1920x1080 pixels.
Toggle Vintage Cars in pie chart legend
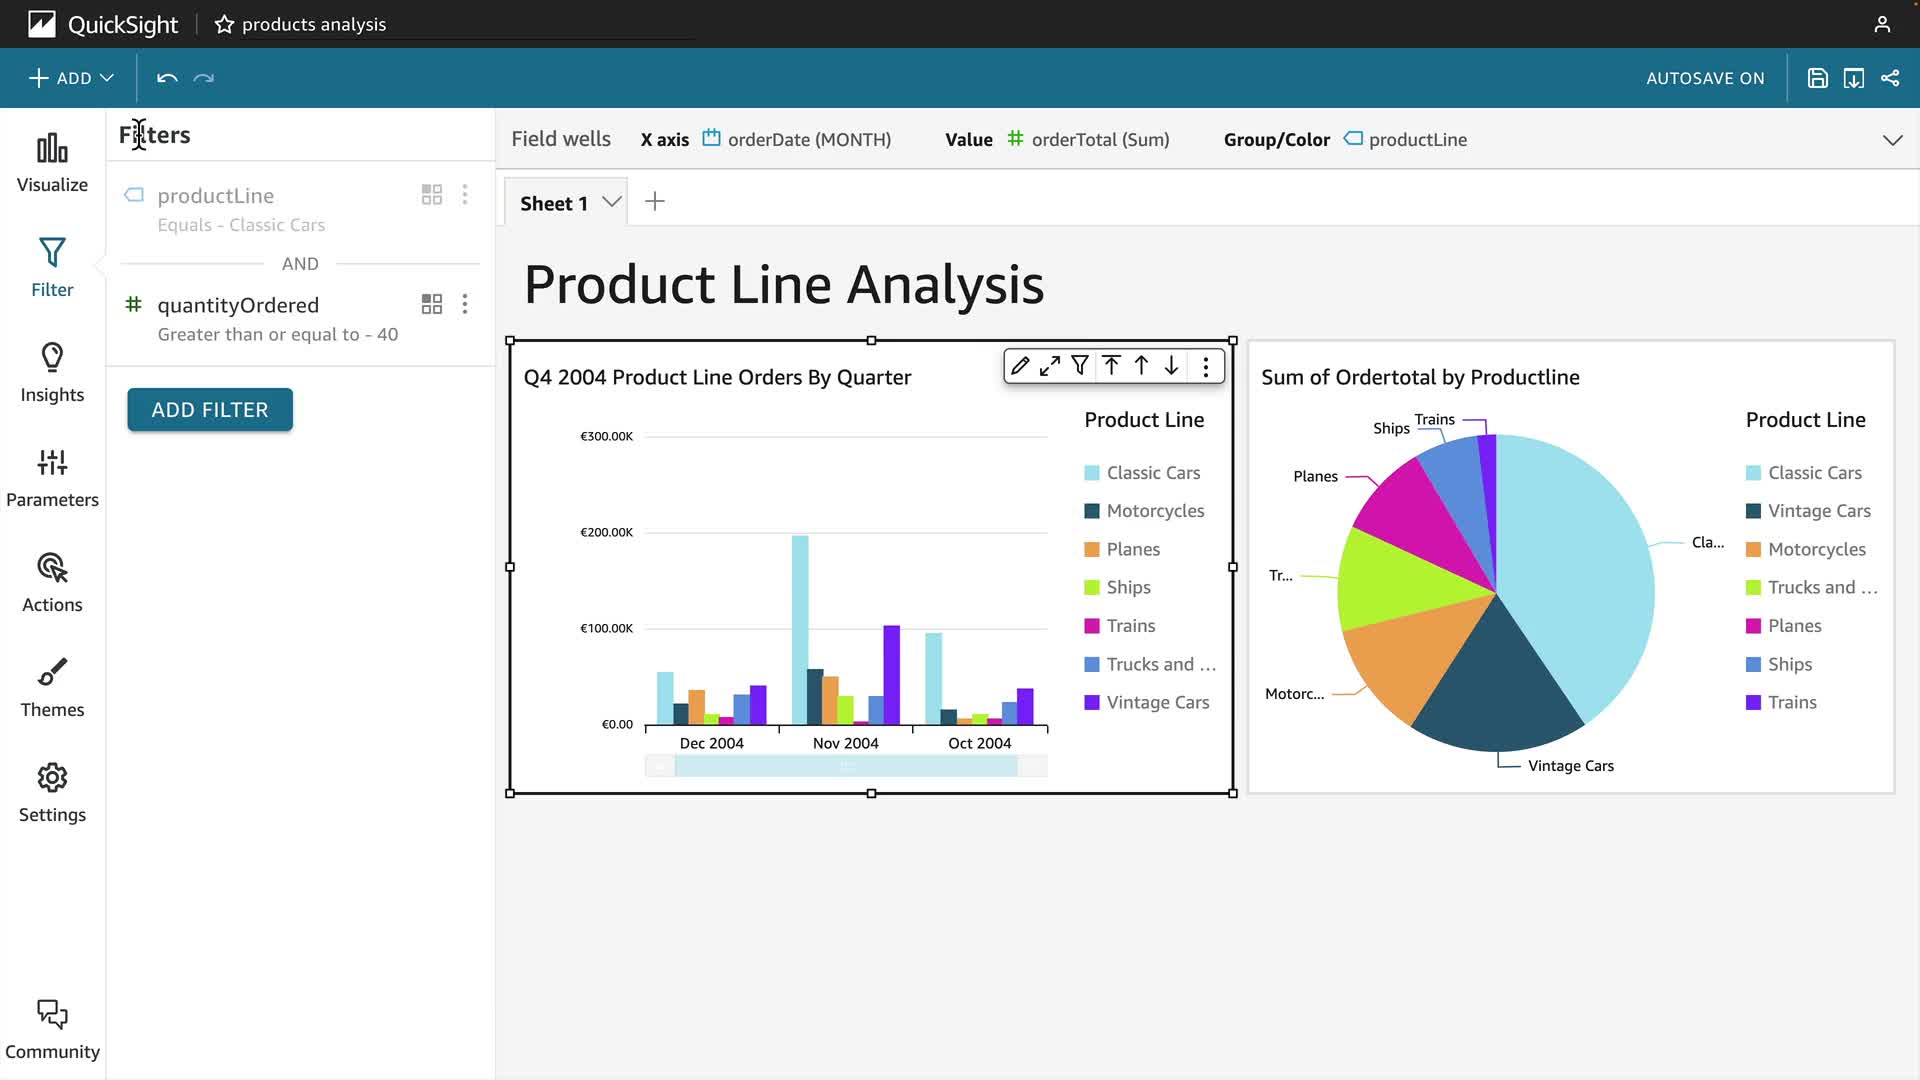[x=1818, y=511]
